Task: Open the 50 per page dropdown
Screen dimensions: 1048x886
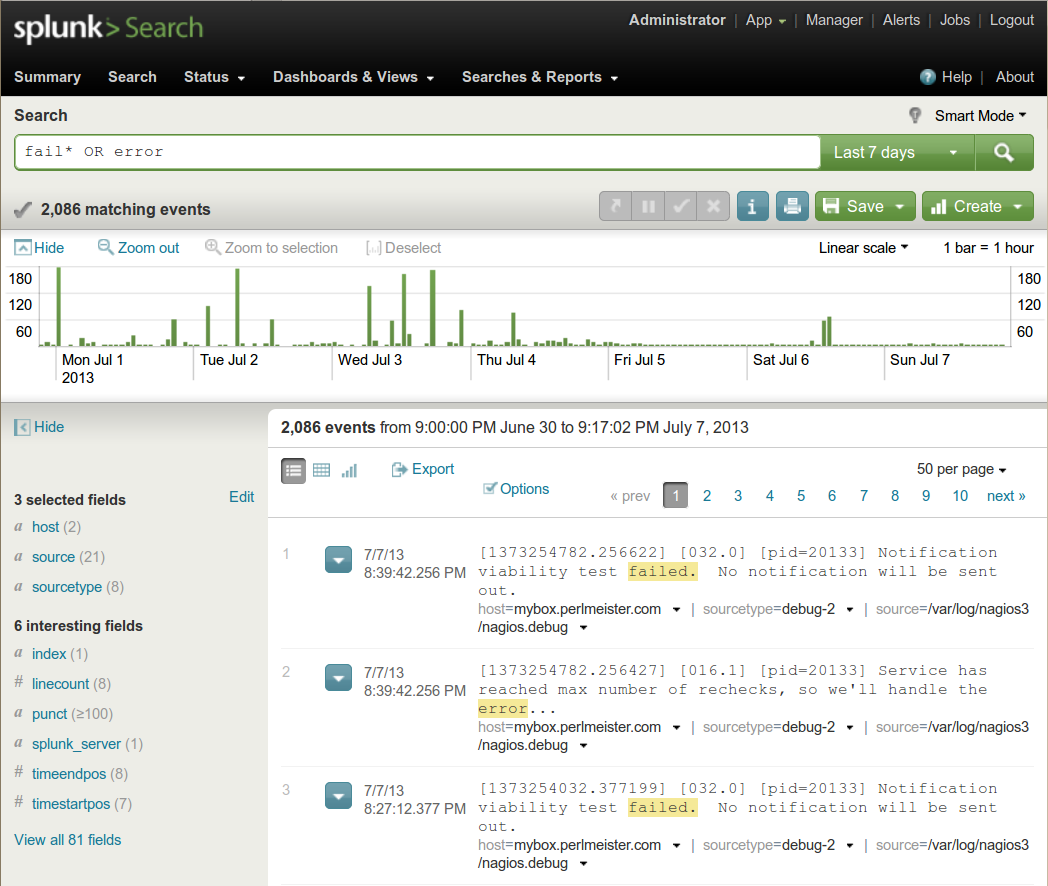Action: pos(961,469)
